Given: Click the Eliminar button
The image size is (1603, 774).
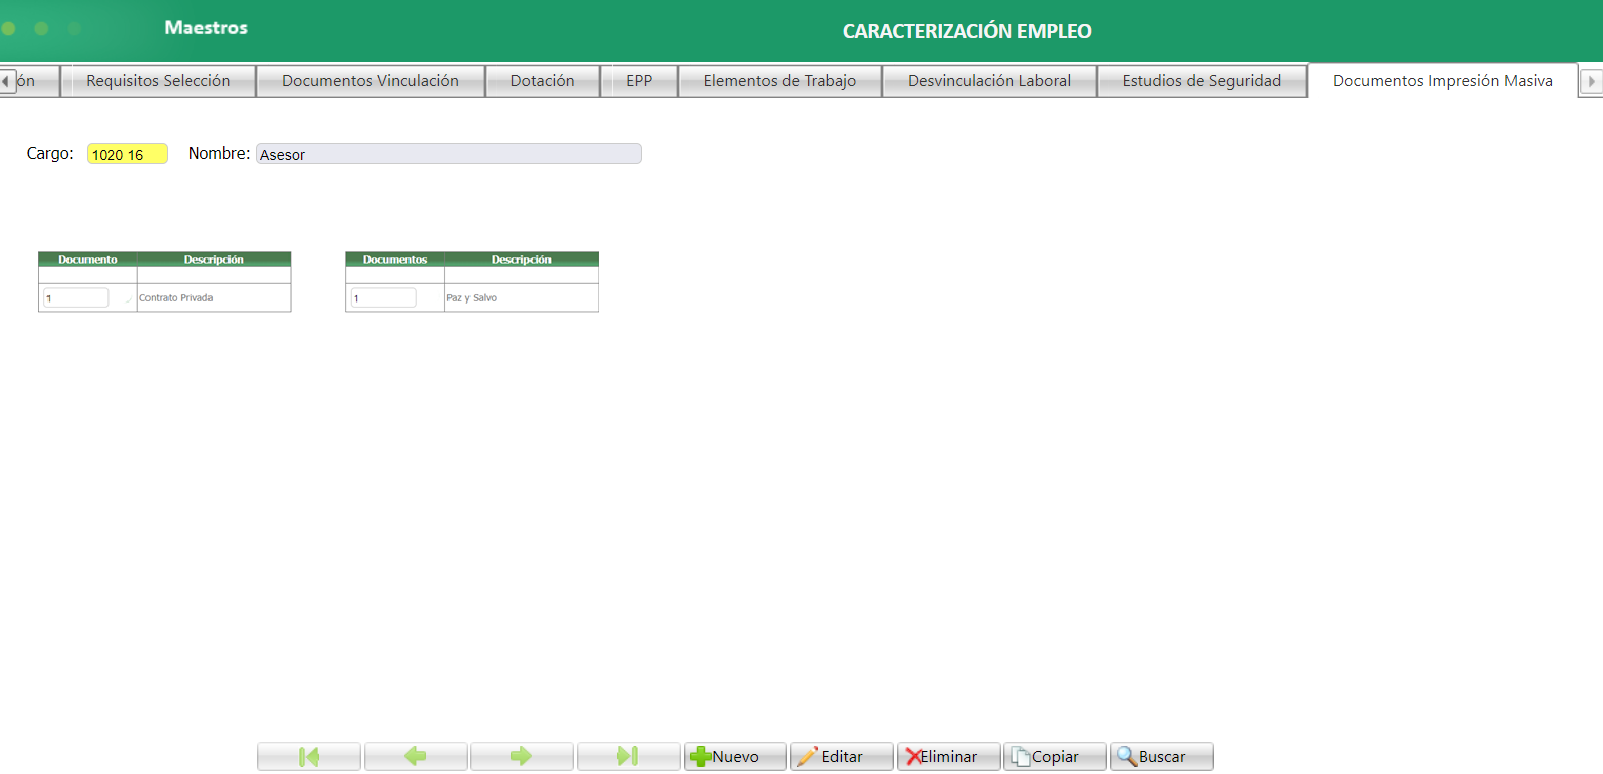Looking at the screenshot, I should (948, 756).
